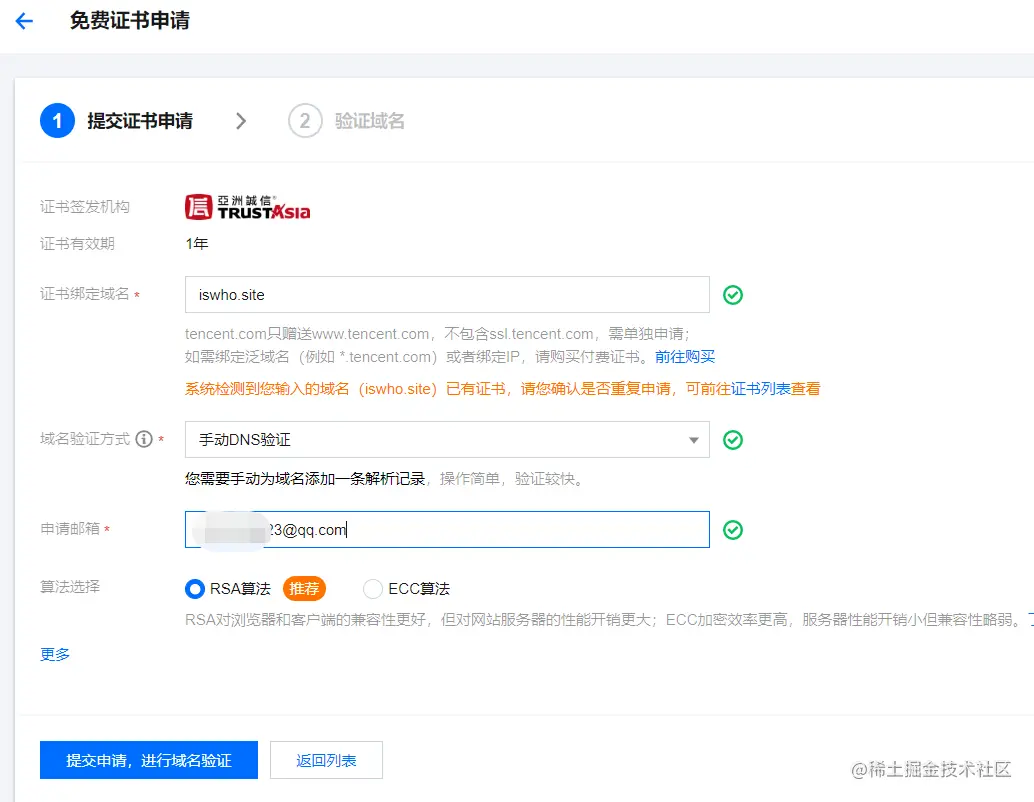Expand the 更多 options section
The image size is (1034, 802).
tap(55, 654)
